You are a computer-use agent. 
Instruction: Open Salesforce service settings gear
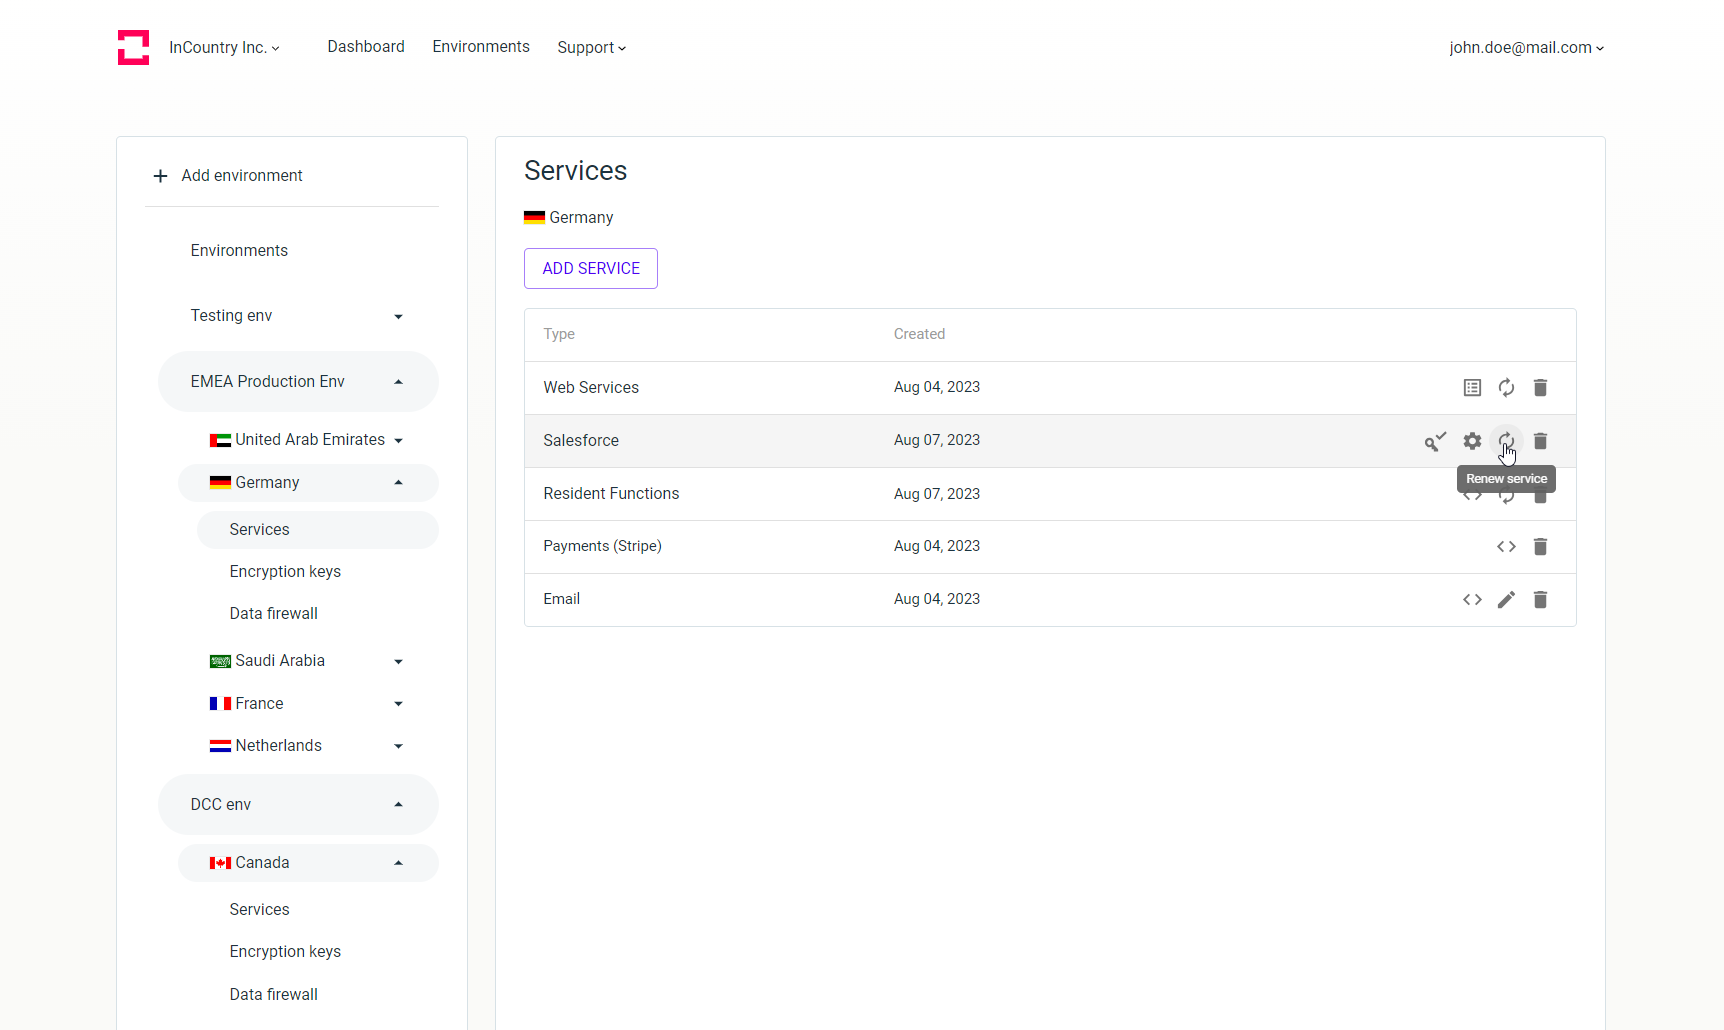[1472, 440]
